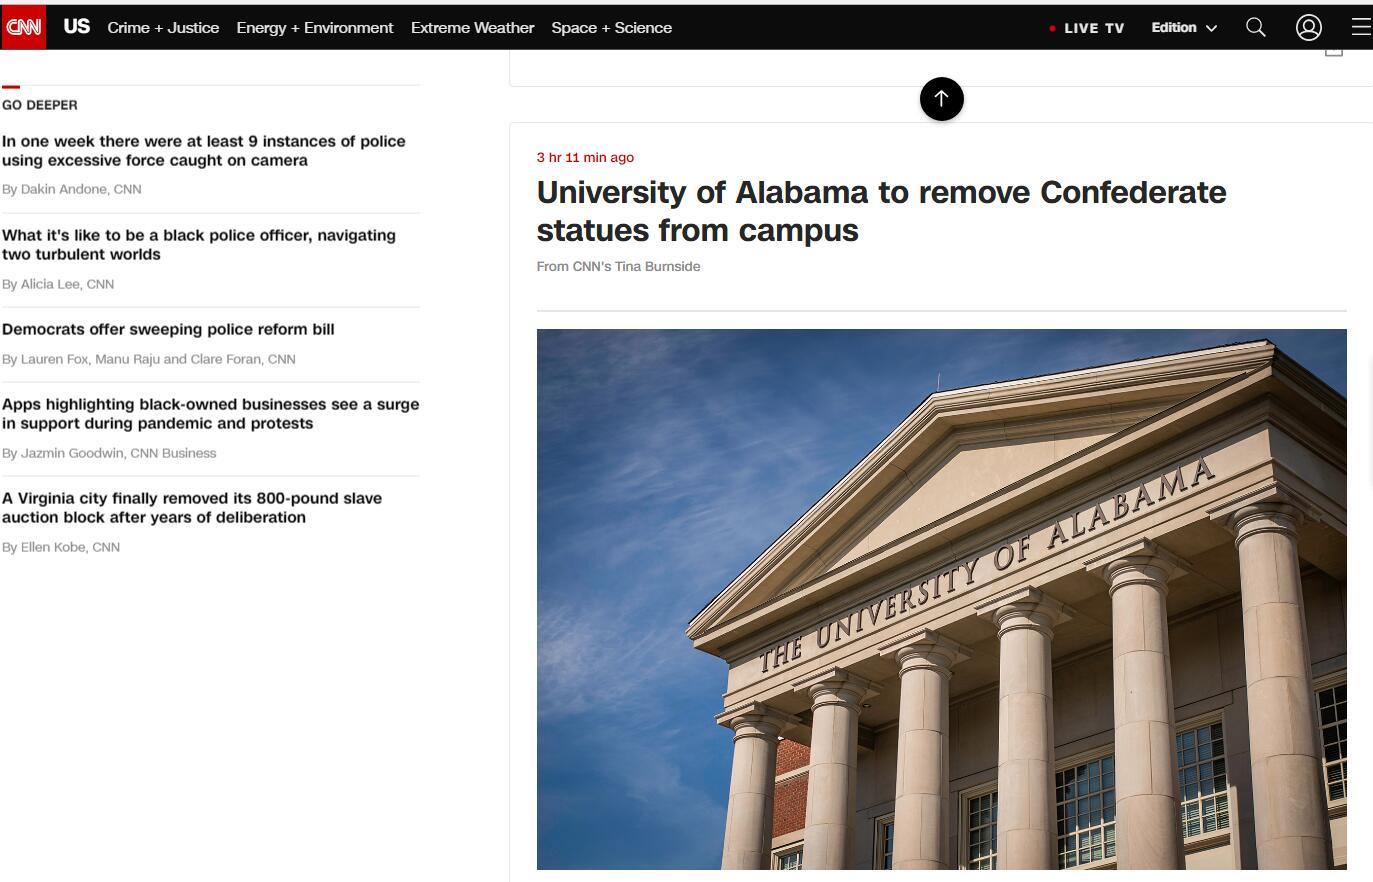Click the user account profile icon
Screen dimensions: 1373x882
pyautogui.click(x=1309, y=27)
